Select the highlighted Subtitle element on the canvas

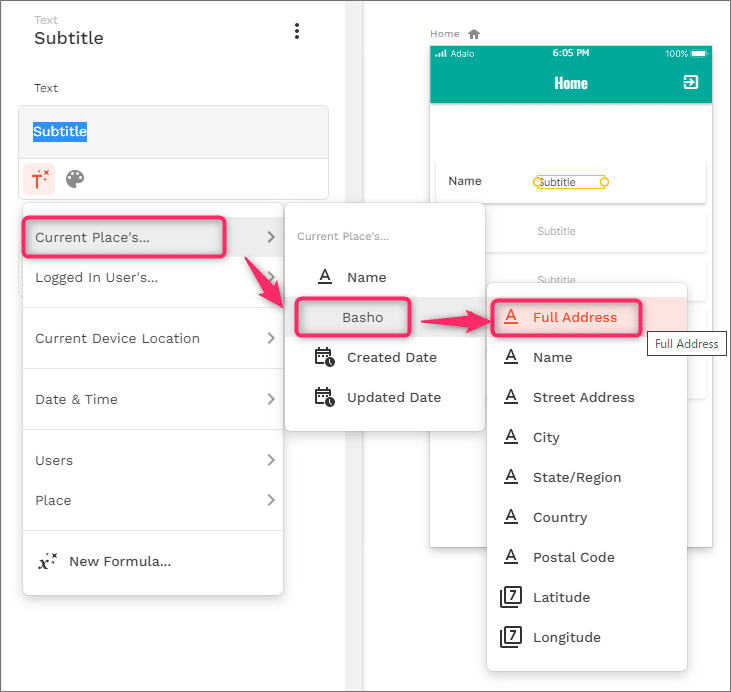[571, 182]
